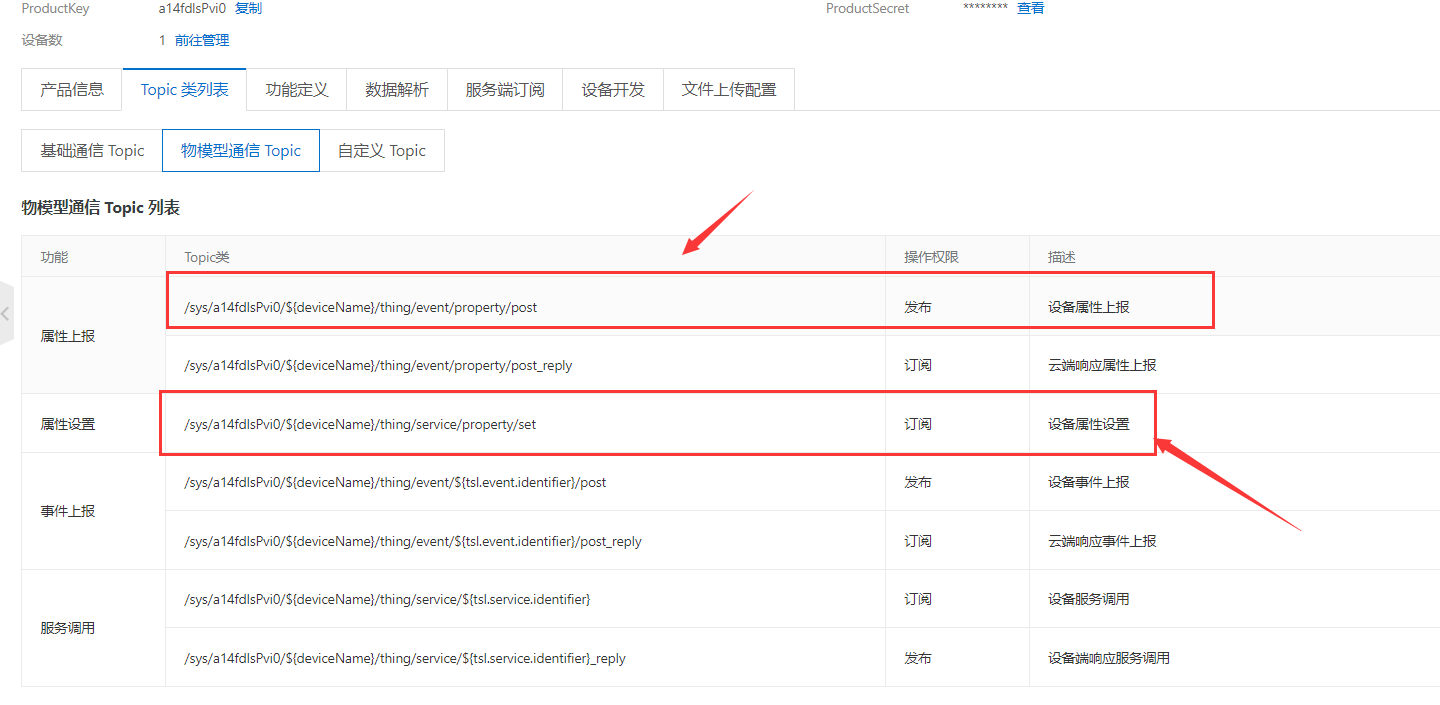Click the tsl.service.identifier} topic path
The width and height of the screenshot is (1440, 705).
(x=387, y=599)
